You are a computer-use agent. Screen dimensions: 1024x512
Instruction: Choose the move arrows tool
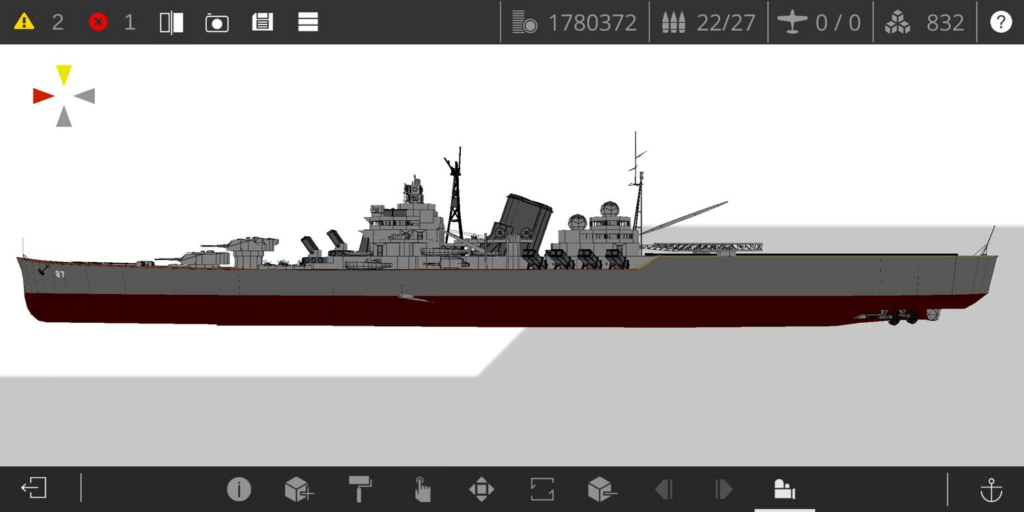pyautogui.click(x=481, y=489)
